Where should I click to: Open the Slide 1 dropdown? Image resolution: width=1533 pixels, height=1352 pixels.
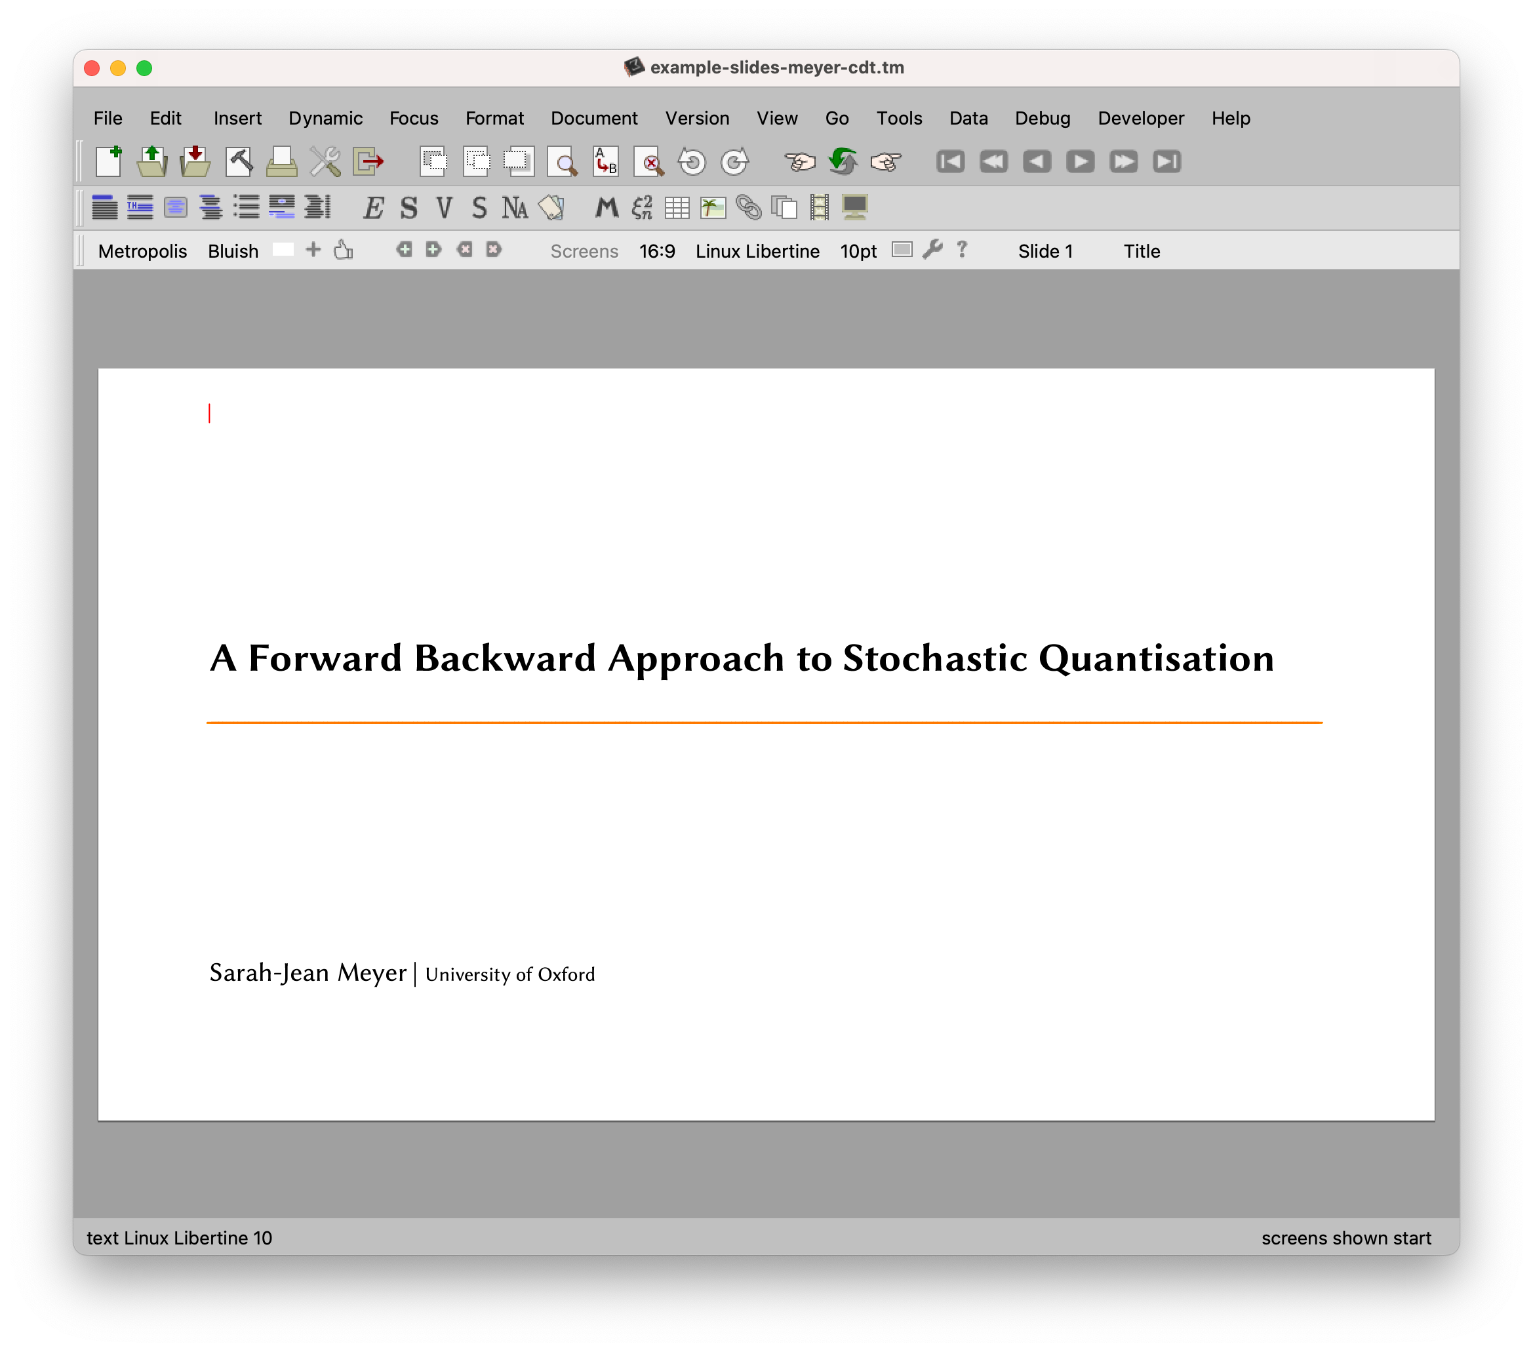coord(1046,251)
